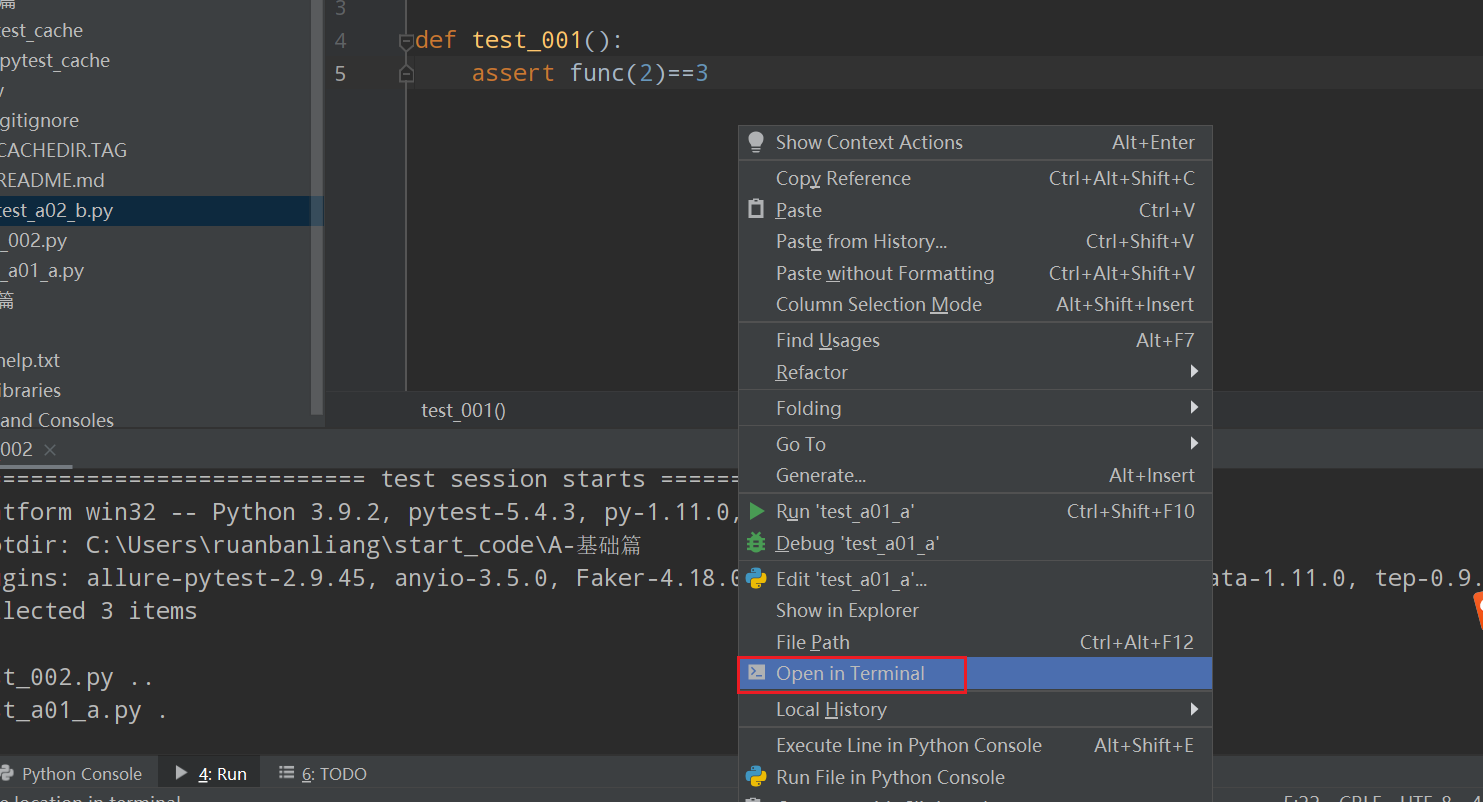Image resolution: width=1483 pixels, height=802 pixels.
Task: Select Column Selection Mode in the menu
Action: (878, 304)
